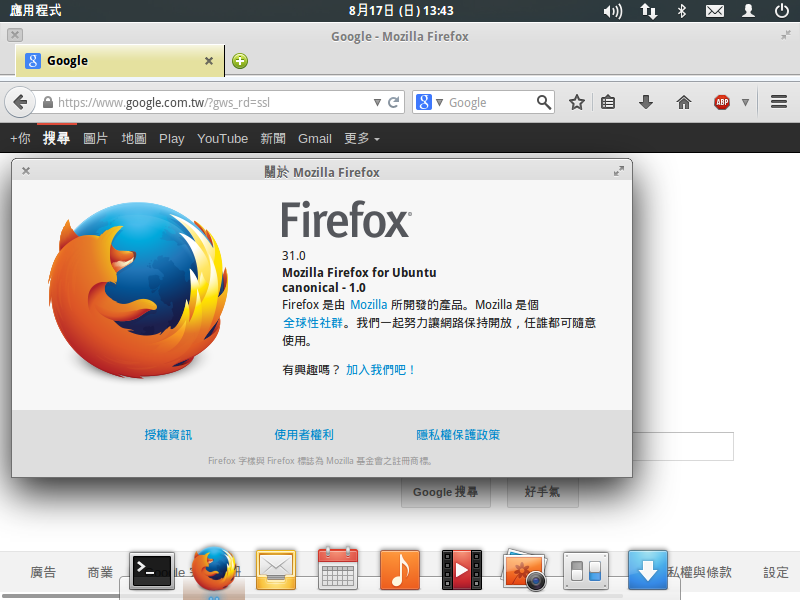Open the photo app in the dock

click(524, 570)
